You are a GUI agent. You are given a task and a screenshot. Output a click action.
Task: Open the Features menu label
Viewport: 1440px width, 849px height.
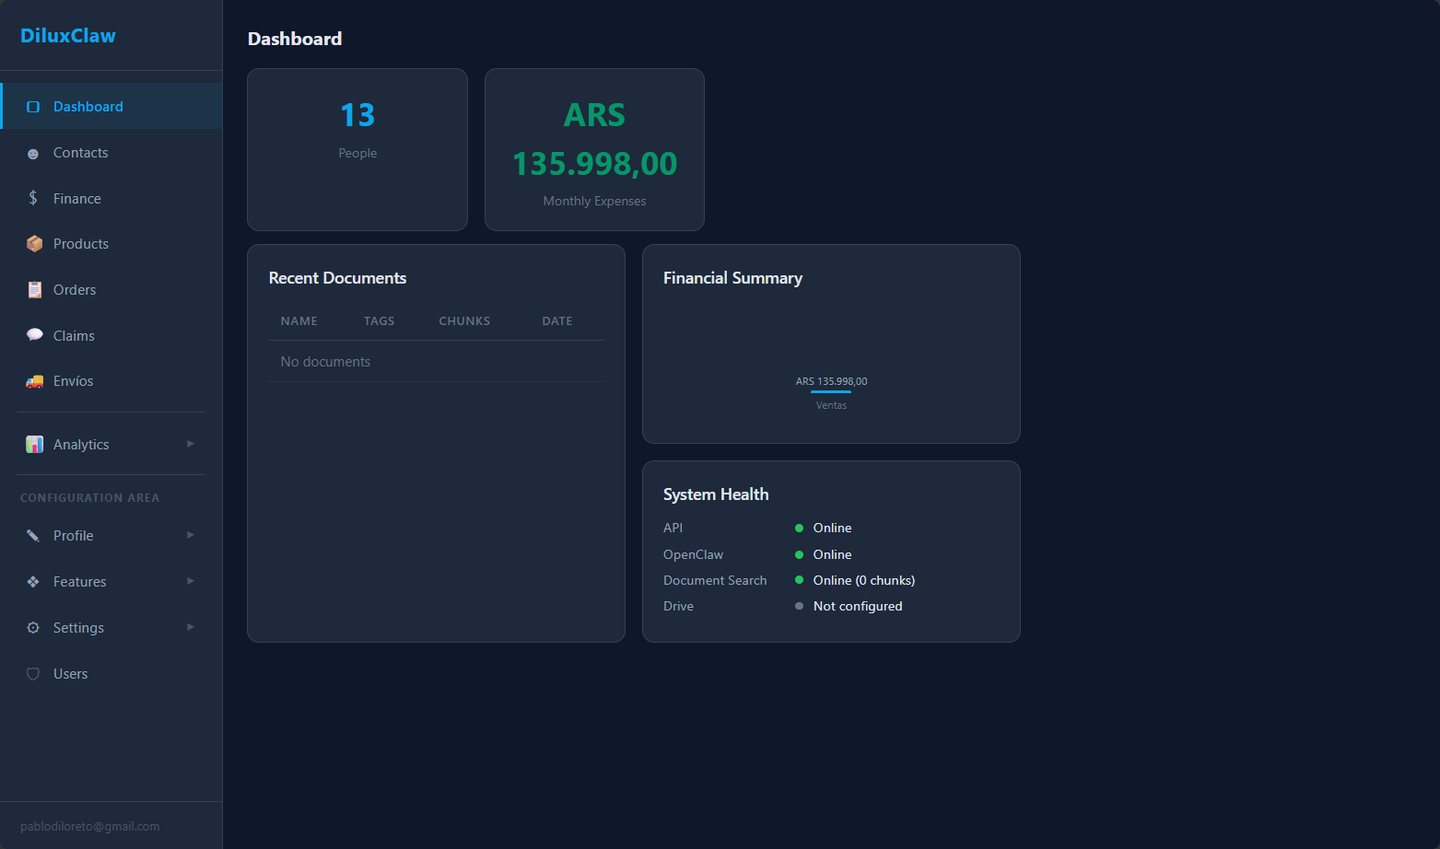(79, 582)
